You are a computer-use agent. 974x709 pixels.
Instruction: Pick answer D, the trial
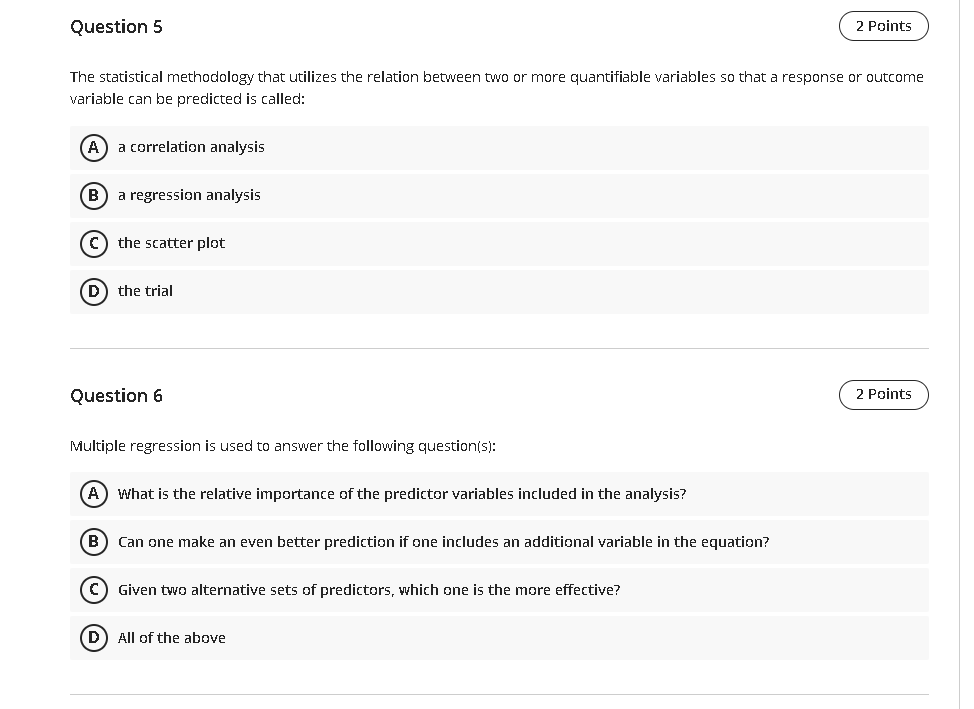pos(94,291)
